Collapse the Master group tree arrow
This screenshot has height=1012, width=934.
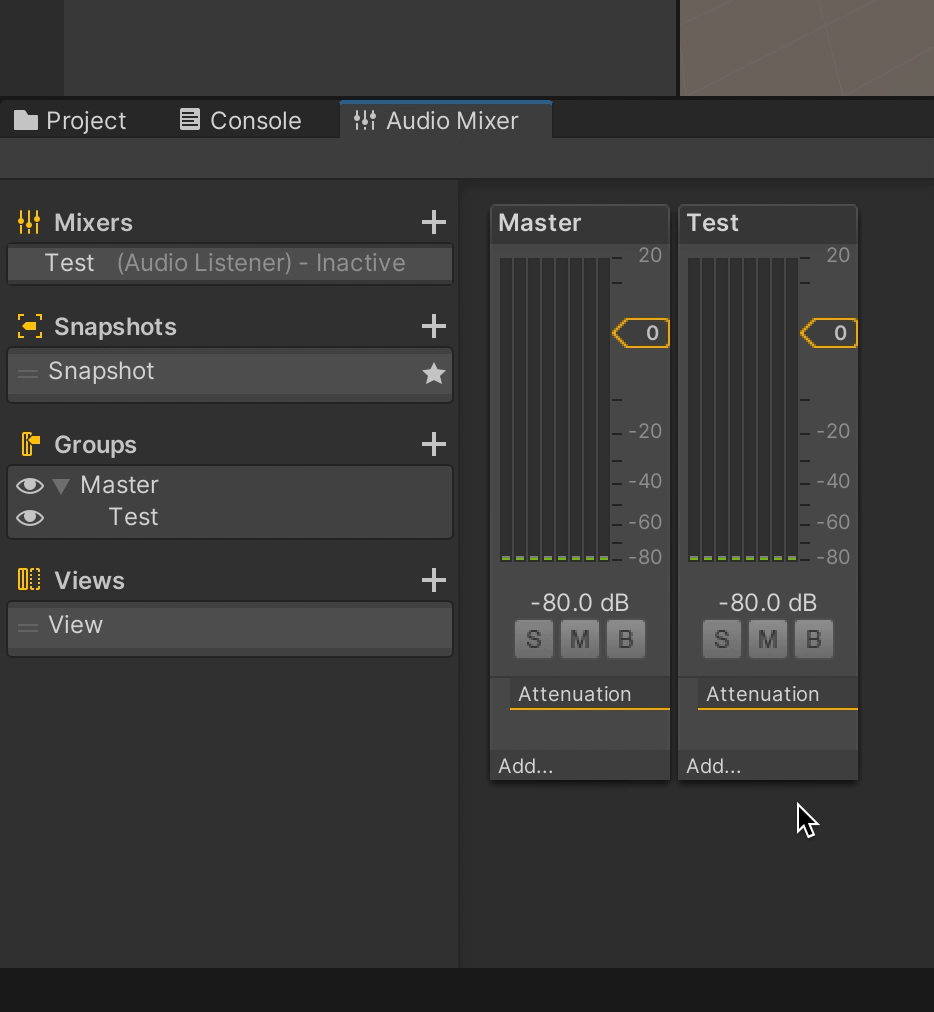(61, 486)
